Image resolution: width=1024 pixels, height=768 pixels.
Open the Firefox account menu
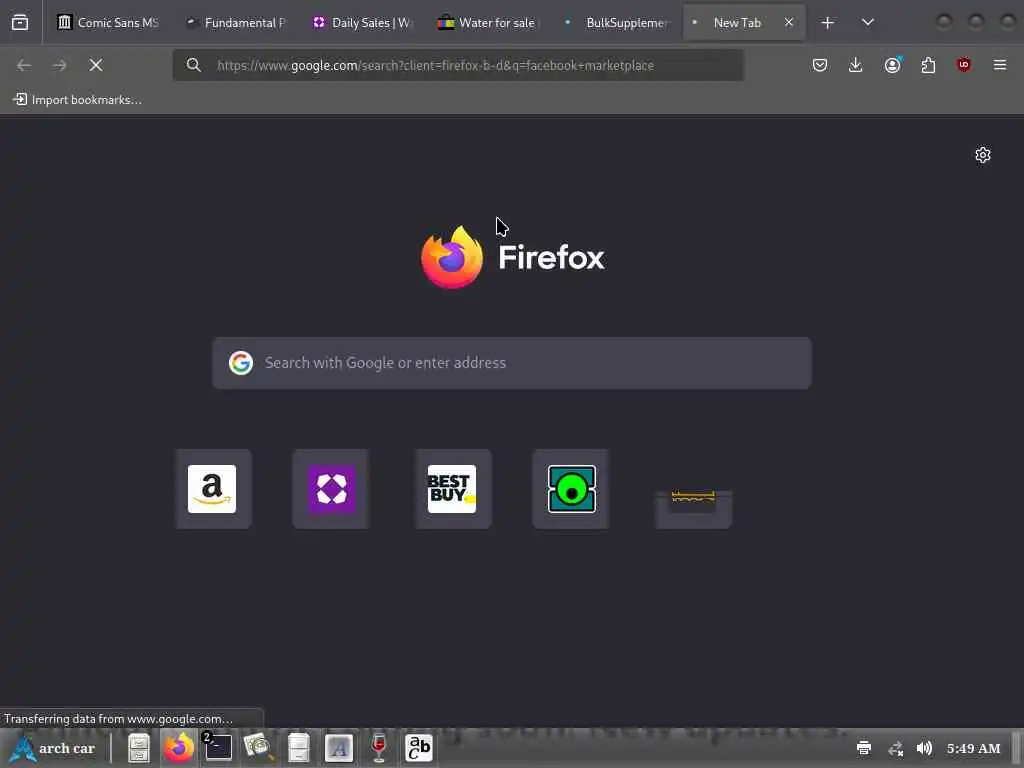point(892,65)
